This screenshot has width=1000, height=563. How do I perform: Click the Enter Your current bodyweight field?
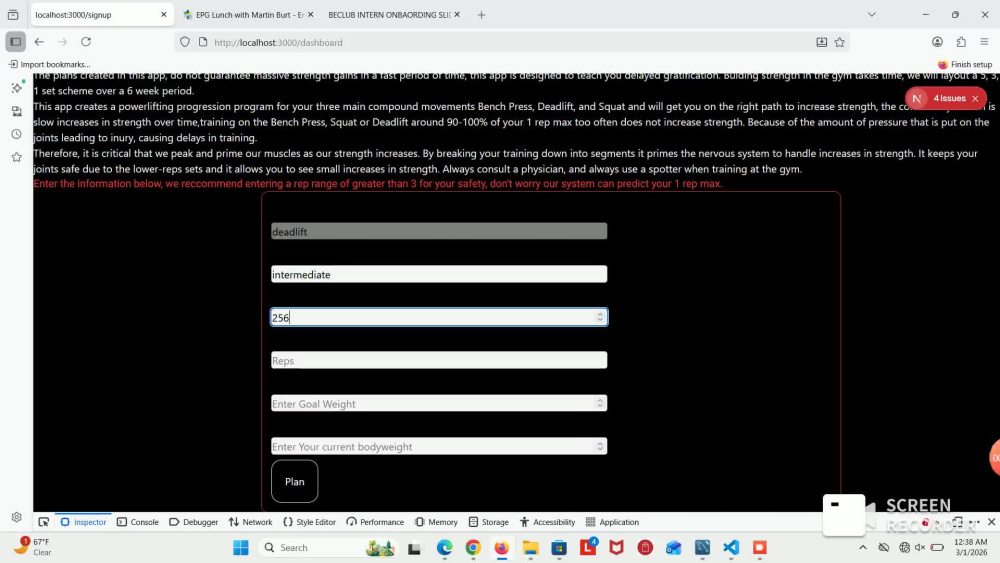[439, 446]
